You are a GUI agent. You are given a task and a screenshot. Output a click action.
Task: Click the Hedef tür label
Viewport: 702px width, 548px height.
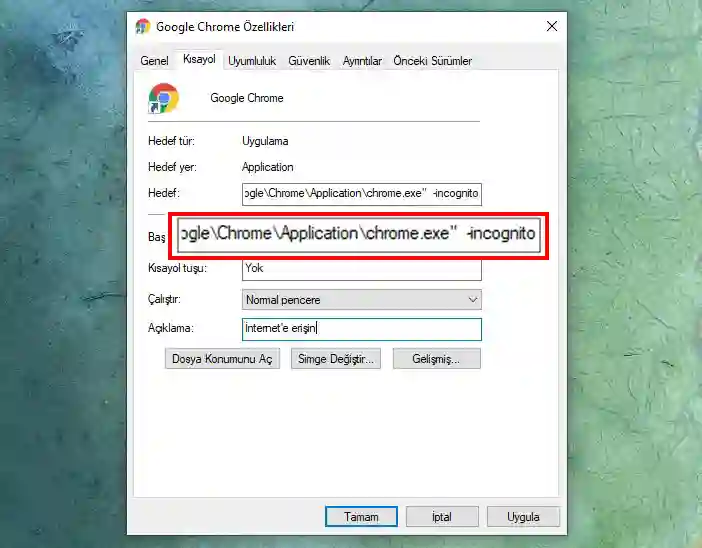[x=171, y=141]
